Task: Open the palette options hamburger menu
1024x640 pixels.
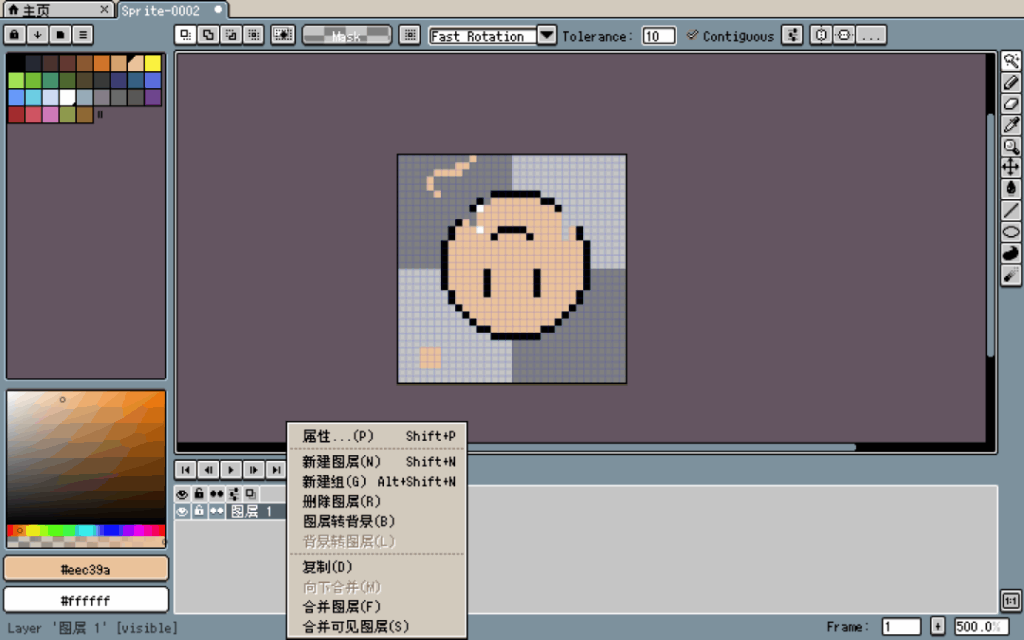Action: (83, 35)
